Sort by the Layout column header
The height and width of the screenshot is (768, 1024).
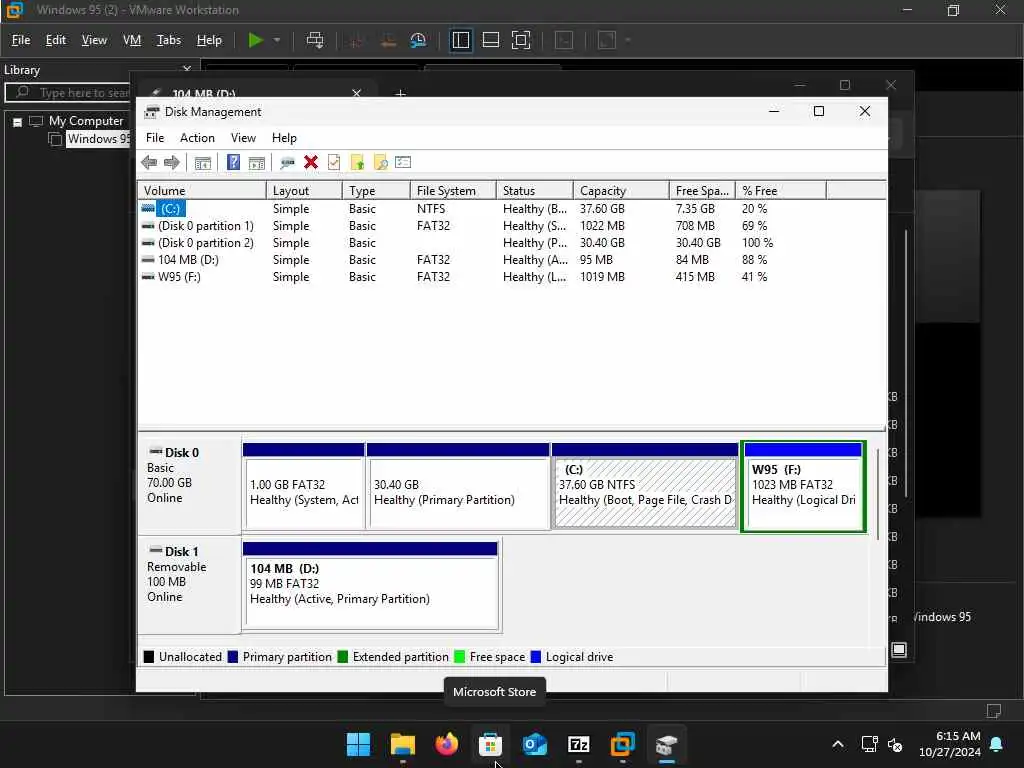coord(304,191)
